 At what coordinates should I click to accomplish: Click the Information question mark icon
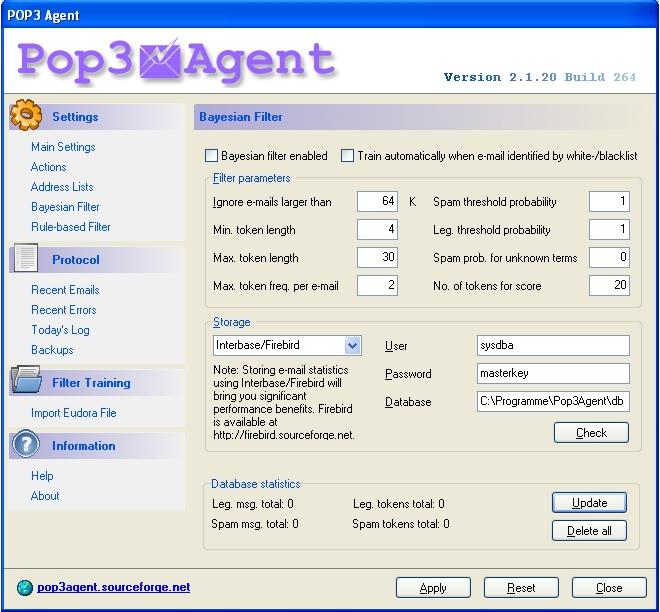pos(26,444)
